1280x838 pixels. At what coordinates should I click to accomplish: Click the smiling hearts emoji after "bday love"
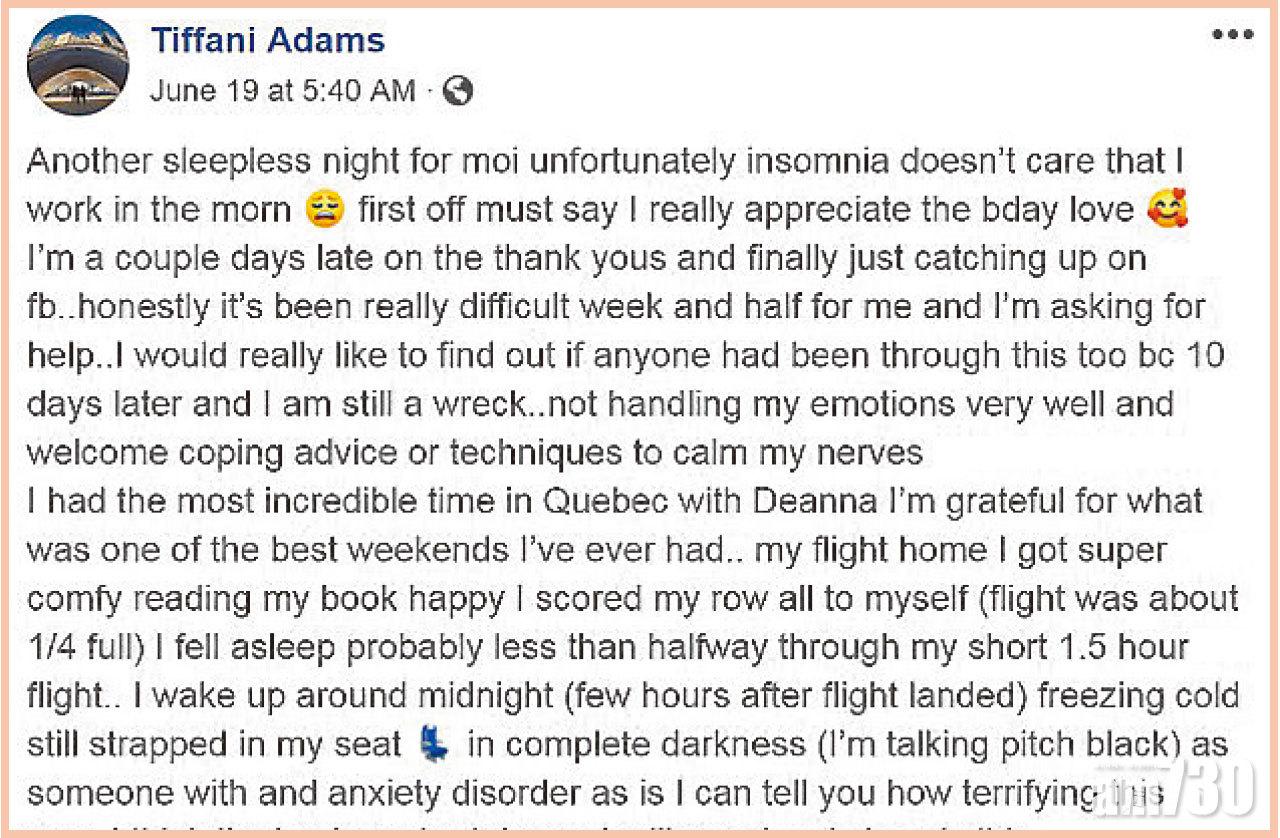pyautogui.click(x=1165, y=209)
